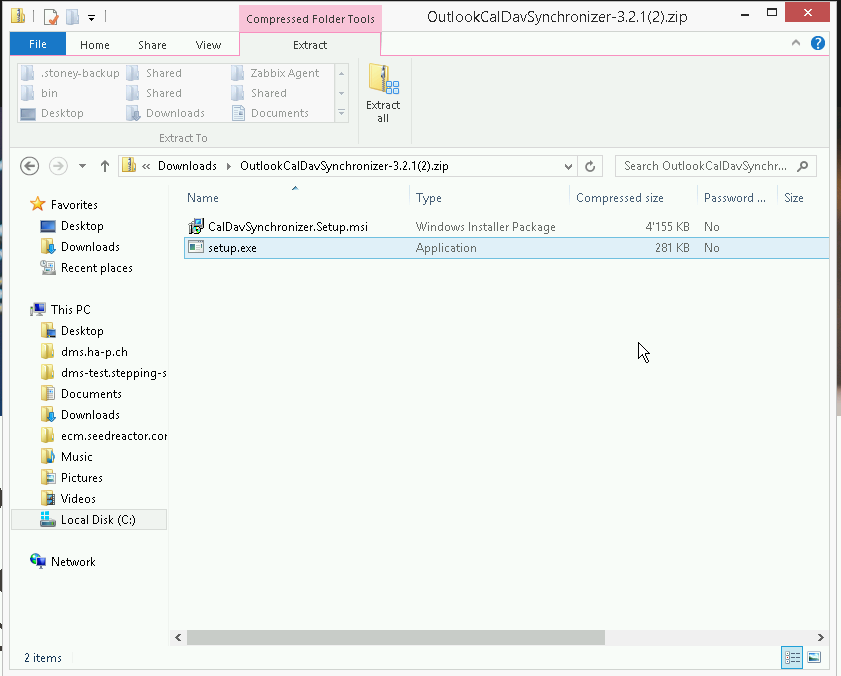Switch to Details view layout
841x676 pixels.
coord(793,657)
